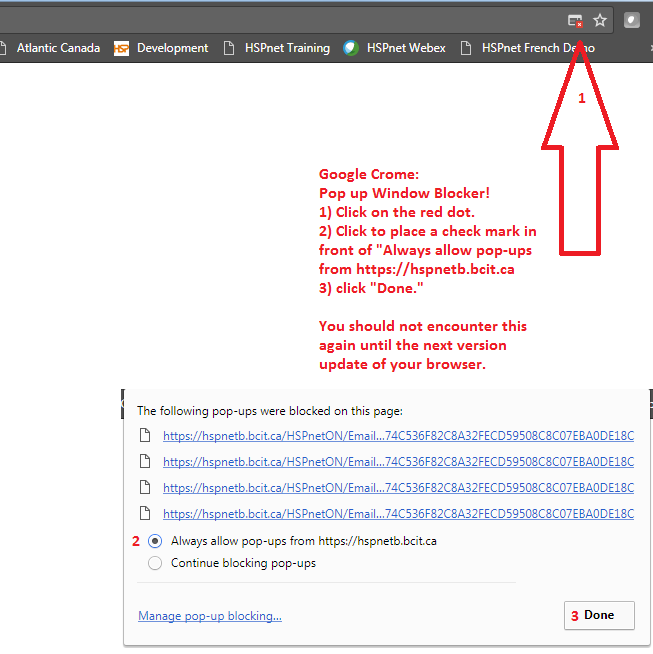Click page icon beside third blocked link
The height and width of the screenshot is (654, 653).
point(145,487)
